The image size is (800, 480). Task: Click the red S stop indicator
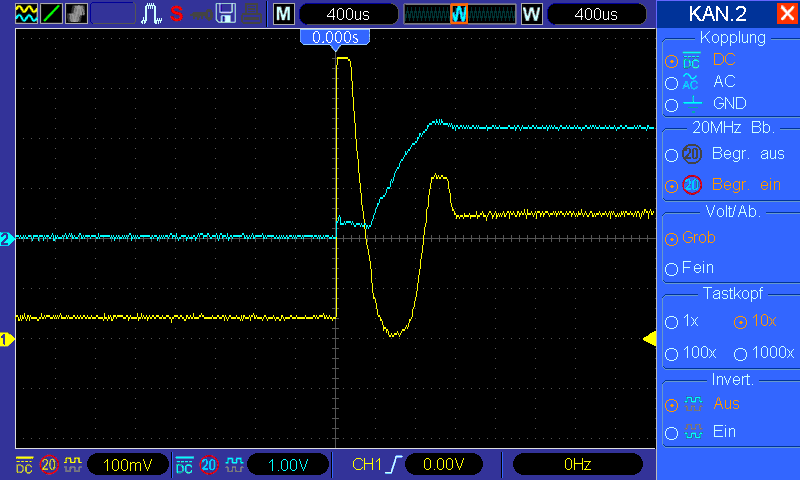point(177,14)
